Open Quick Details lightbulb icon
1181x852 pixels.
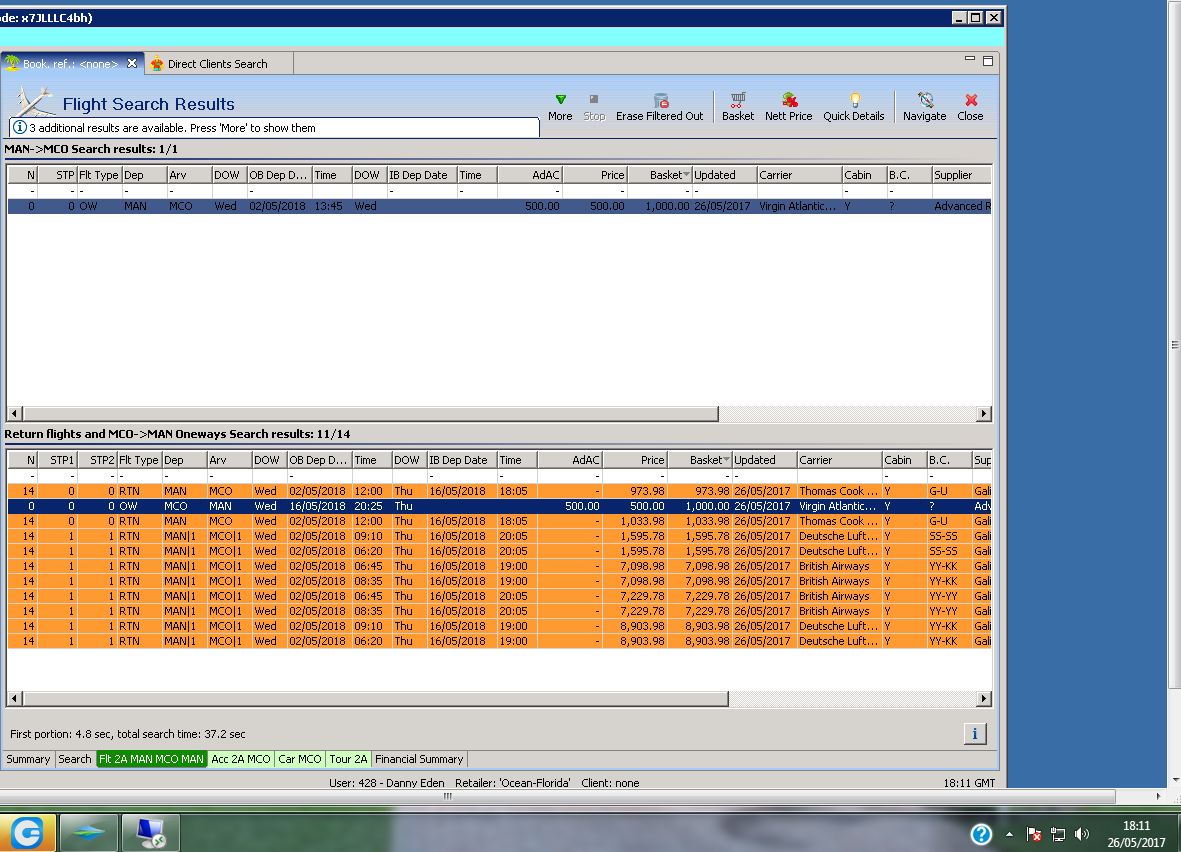pyautogui.click(x=855, y=99)
